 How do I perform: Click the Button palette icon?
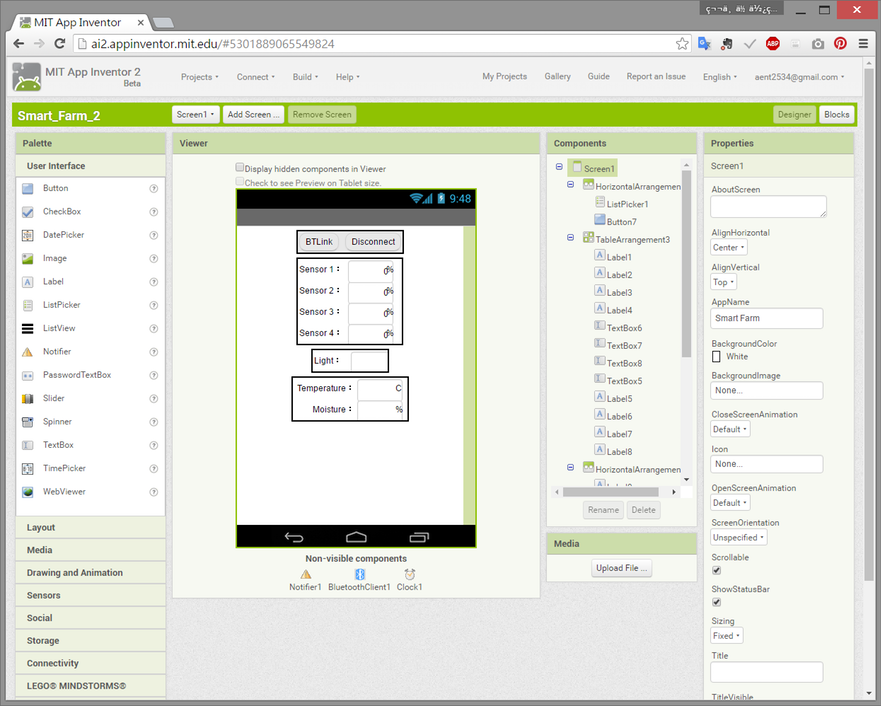[x=28, y=189]
